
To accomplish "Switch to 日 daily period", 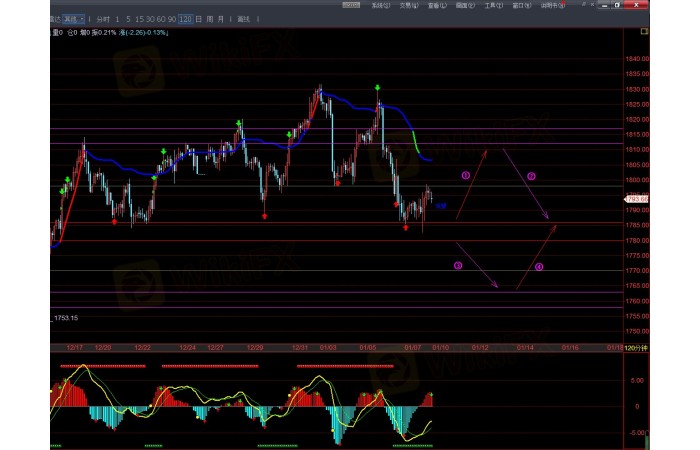I will click(198, 19).
